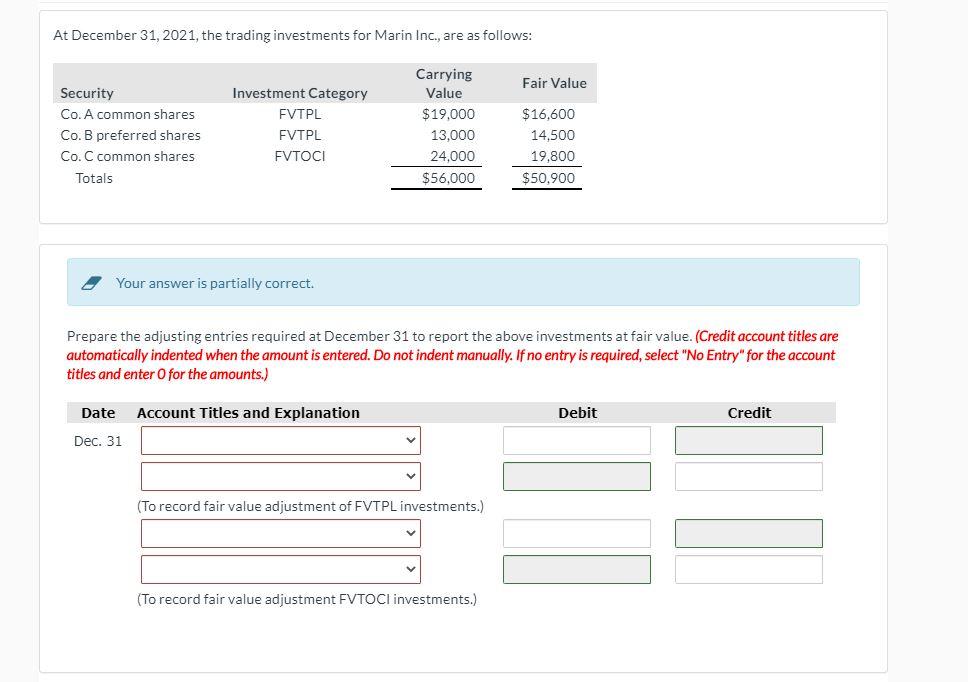Click the '$50,900' fair value total
This screenshot has width=968, height=682.
[x=548, y=178]
